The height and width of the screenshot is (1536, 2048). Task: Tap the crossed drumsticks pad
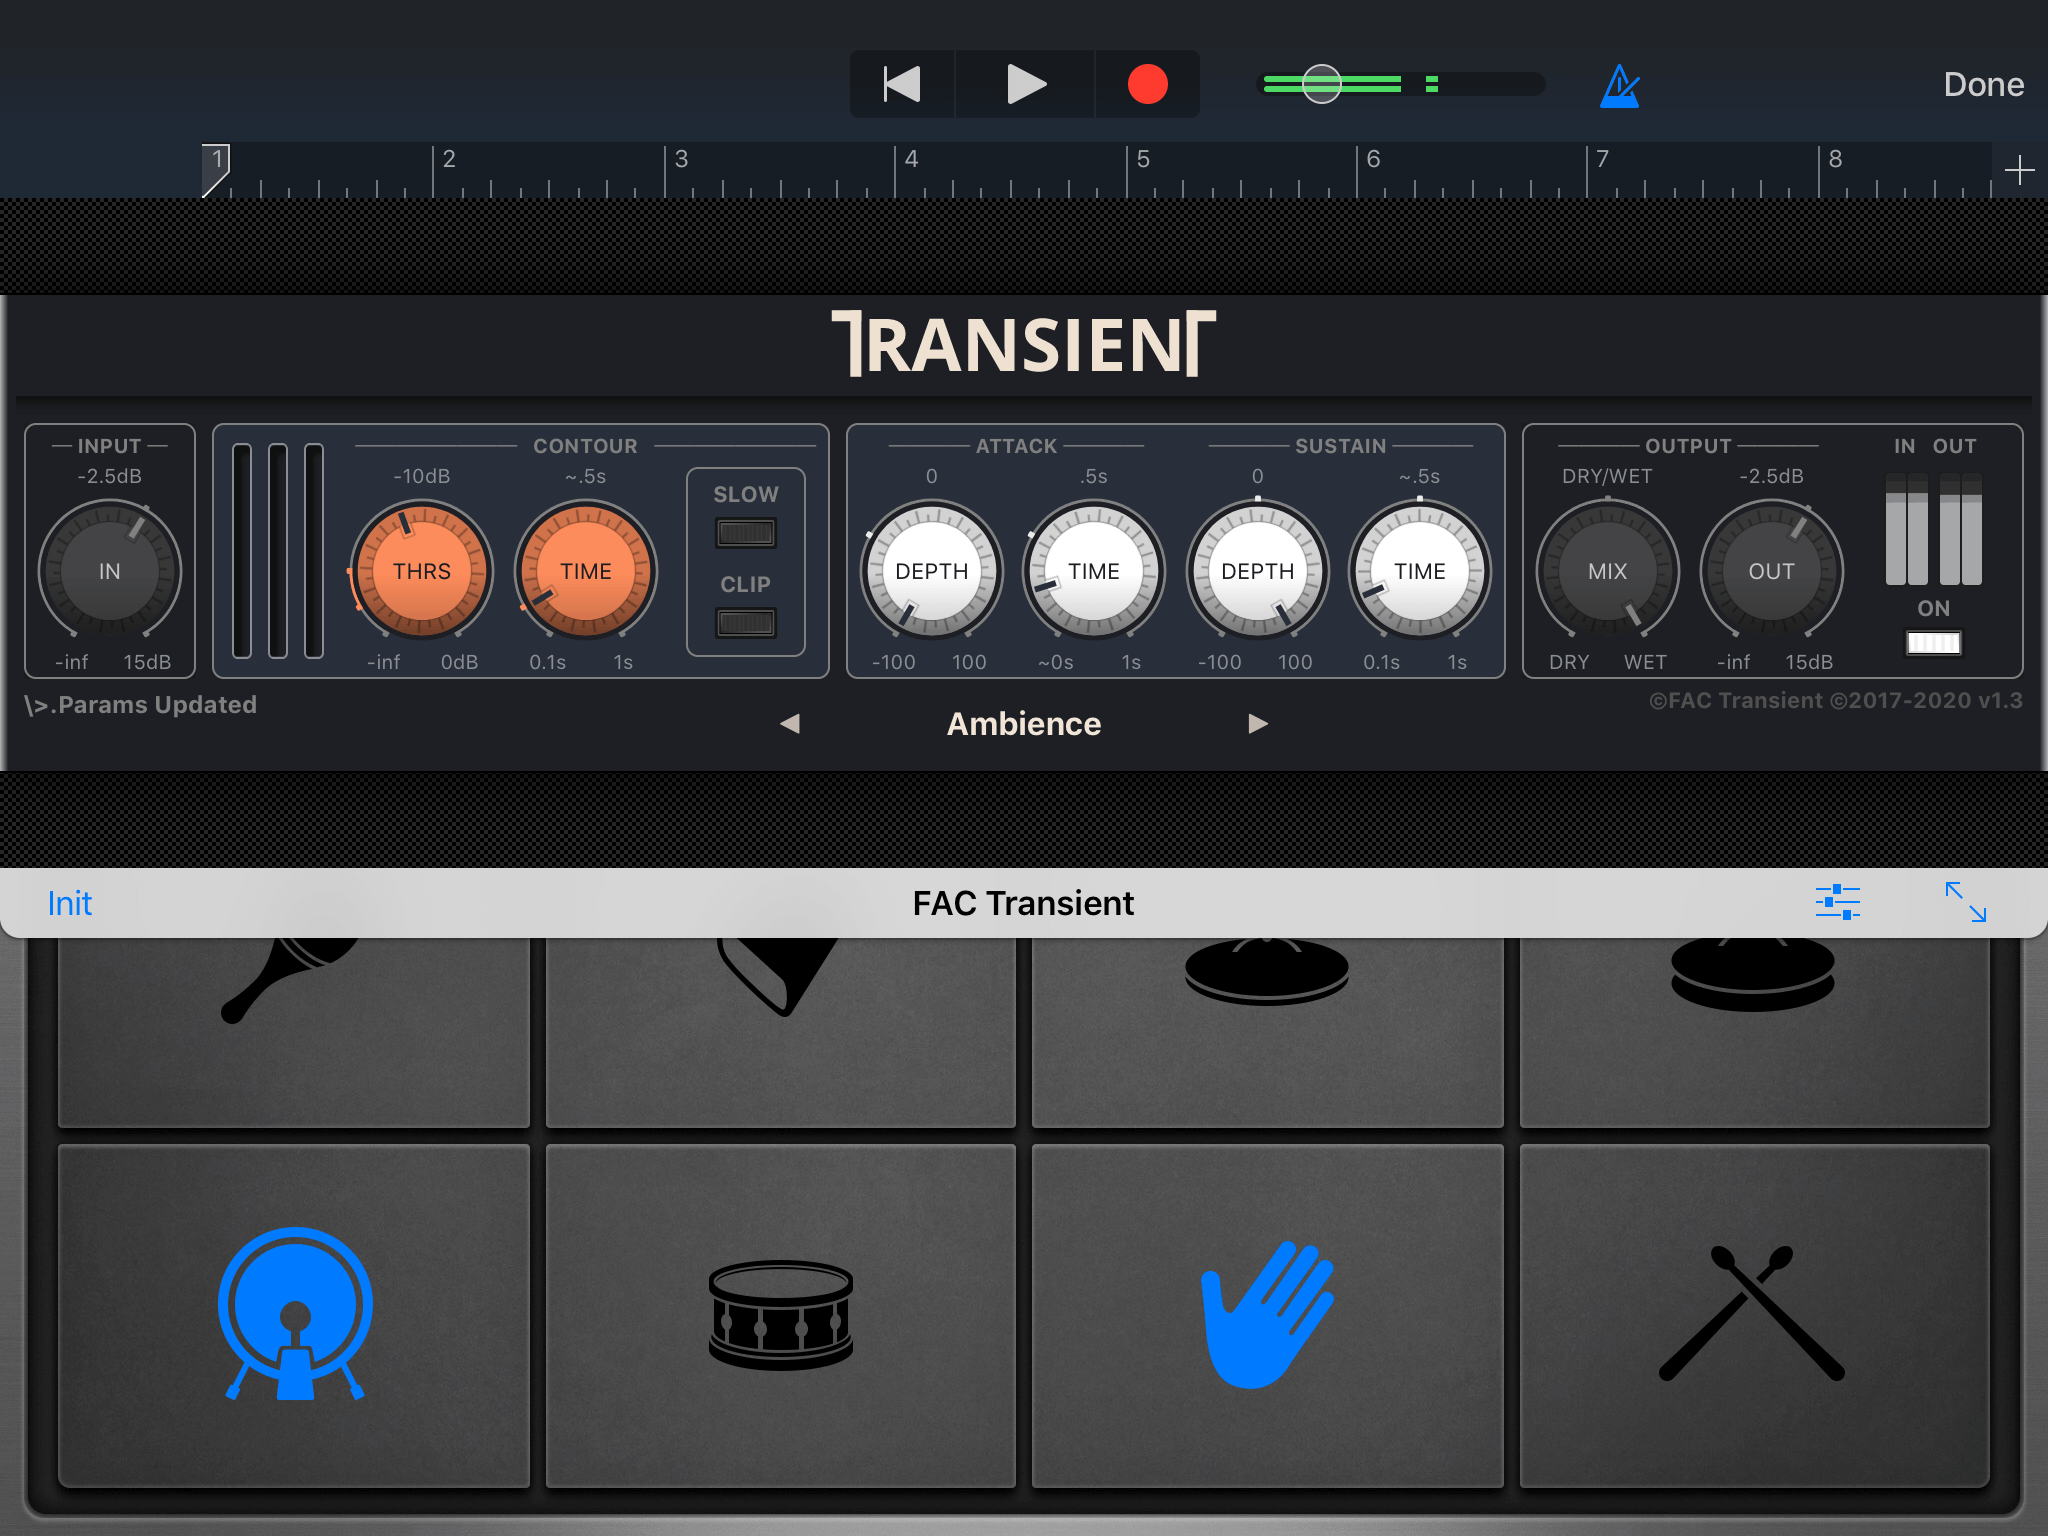click(x=1754, y=1315)
